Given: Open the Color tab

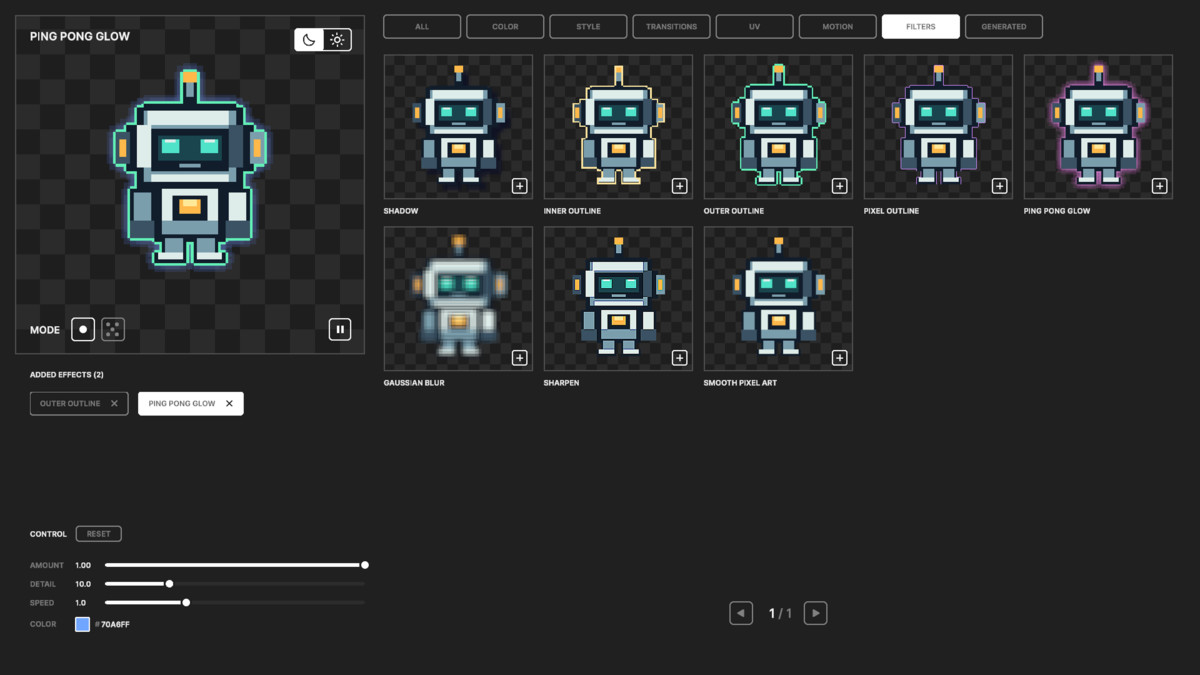Looking at the screenshot, I should click(505, 27).
